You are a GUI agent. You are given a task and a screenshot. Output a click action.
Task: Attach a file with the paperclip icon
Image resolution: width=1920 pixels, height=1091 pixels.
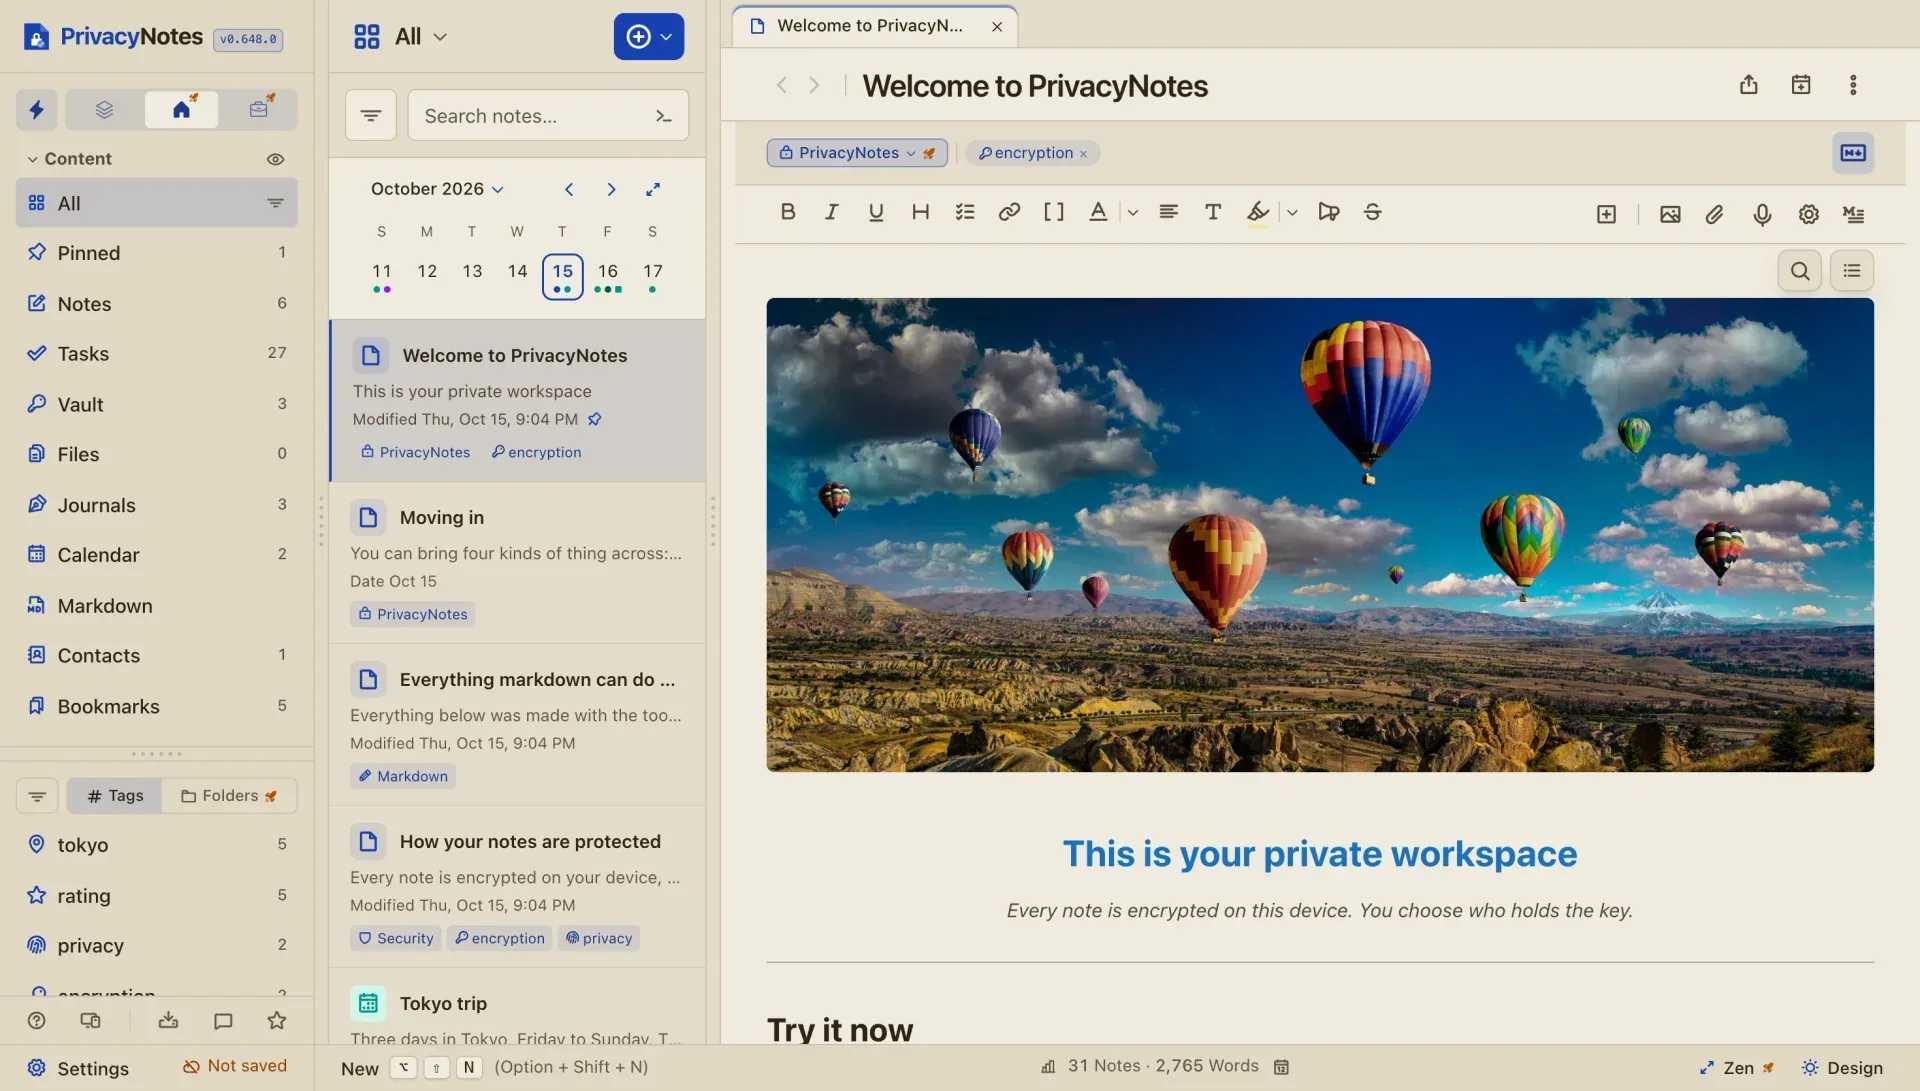(1715, 214)
